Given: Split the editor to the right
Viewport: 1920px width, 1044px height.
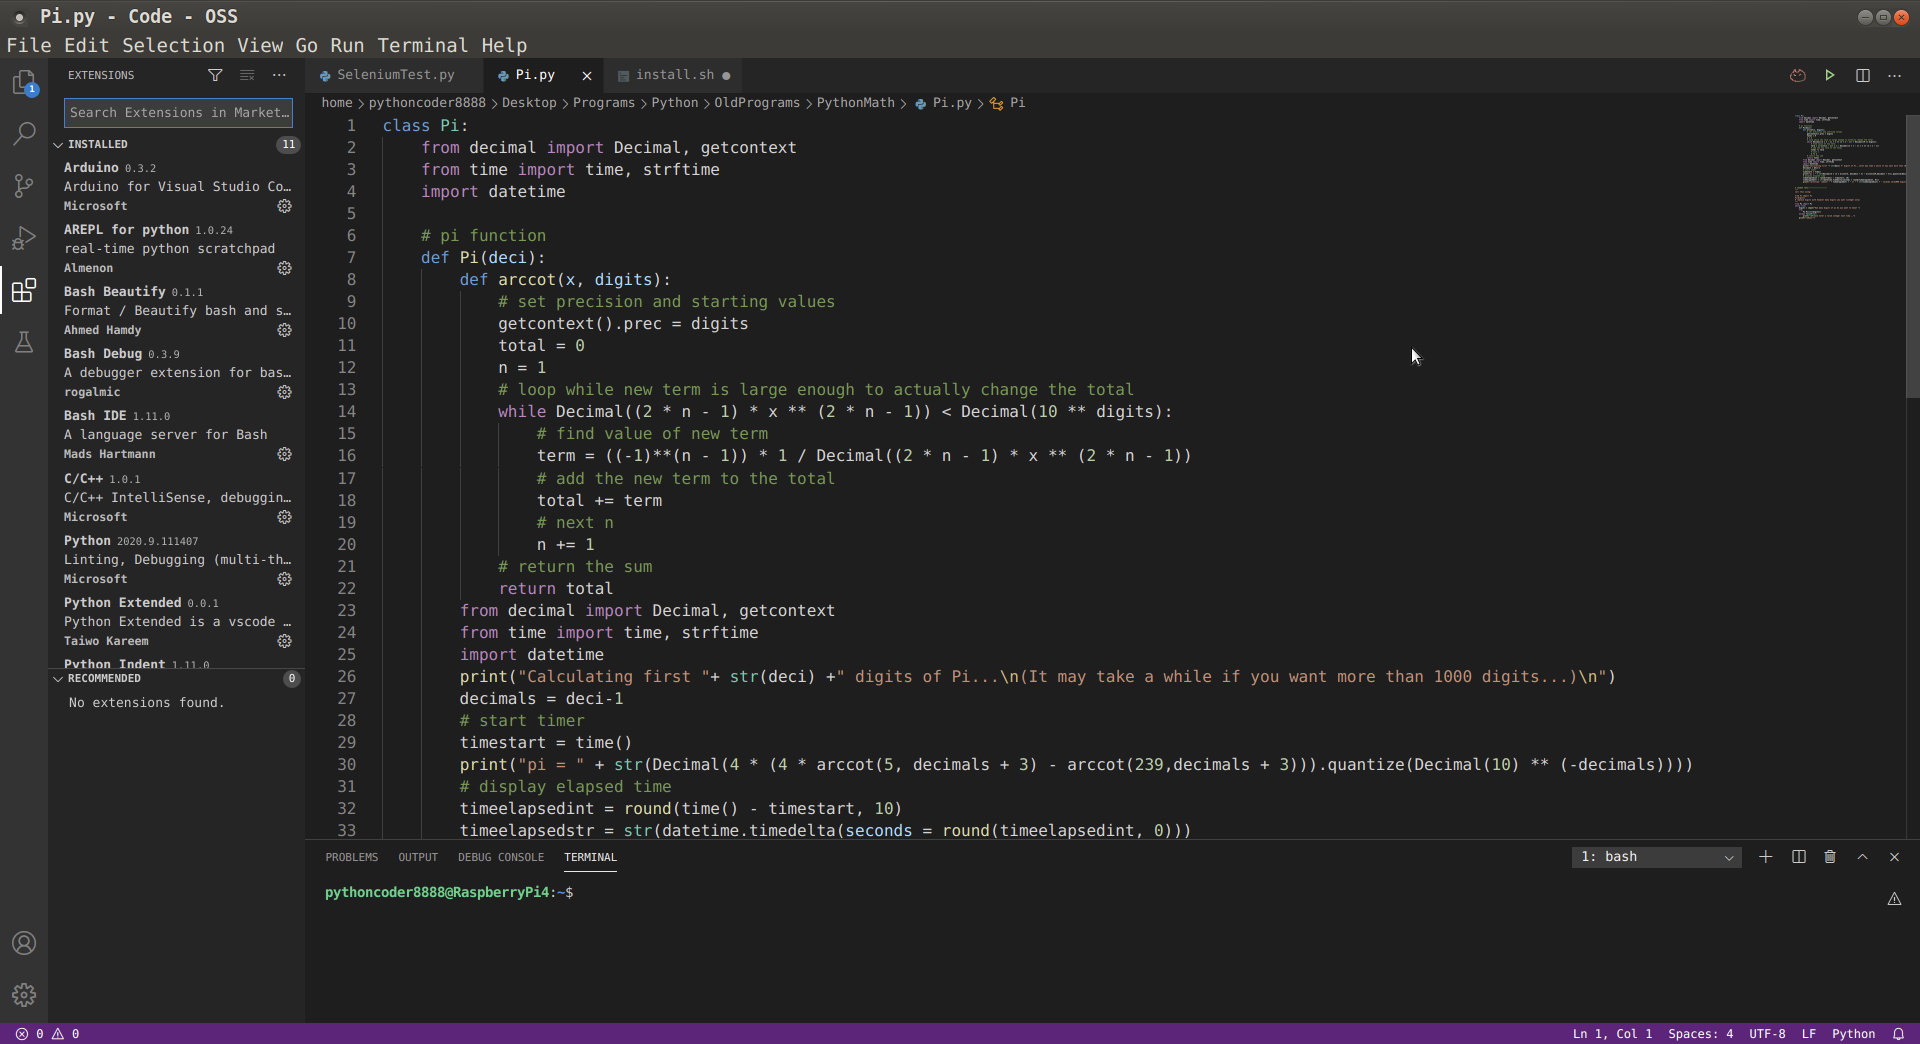Looking at the screenshot, I should coord(1863,75).
